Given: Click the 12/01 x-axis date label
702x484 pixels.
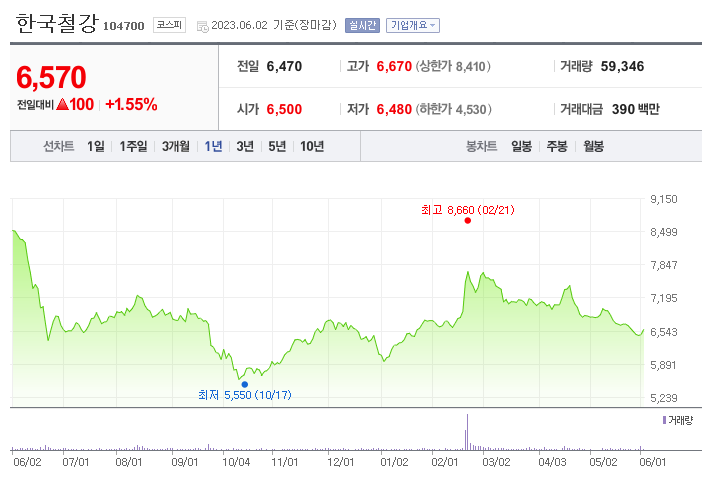Looking at the screenshot, I should point(340,462).
